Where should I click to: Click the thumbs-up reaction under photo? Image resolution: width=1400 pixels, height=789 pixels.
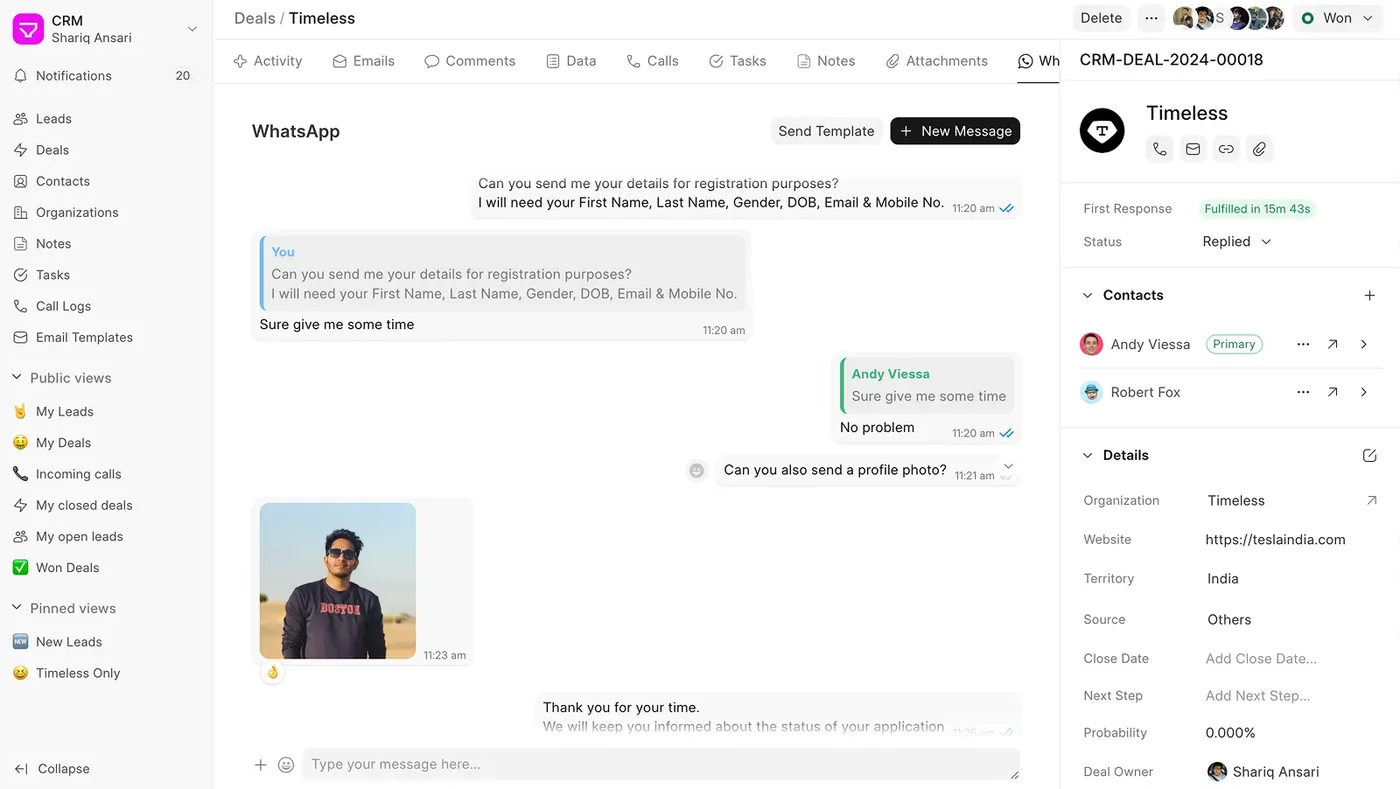[x=272, y=672]
